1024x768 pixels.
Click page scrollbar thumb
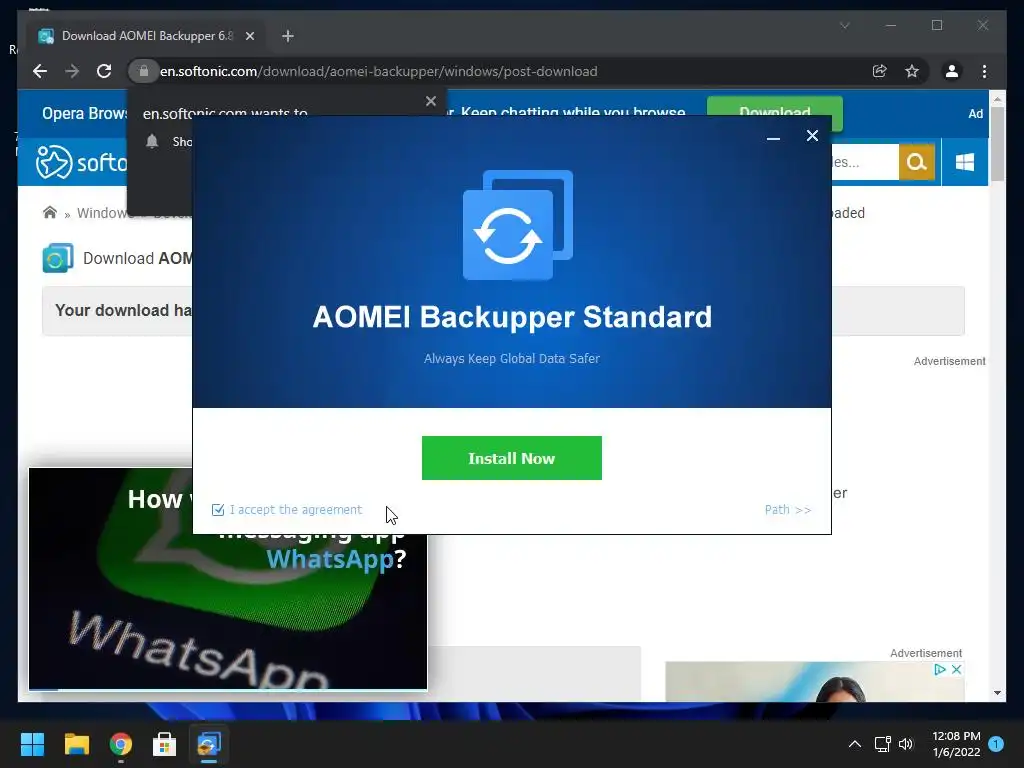click(997, 144)
